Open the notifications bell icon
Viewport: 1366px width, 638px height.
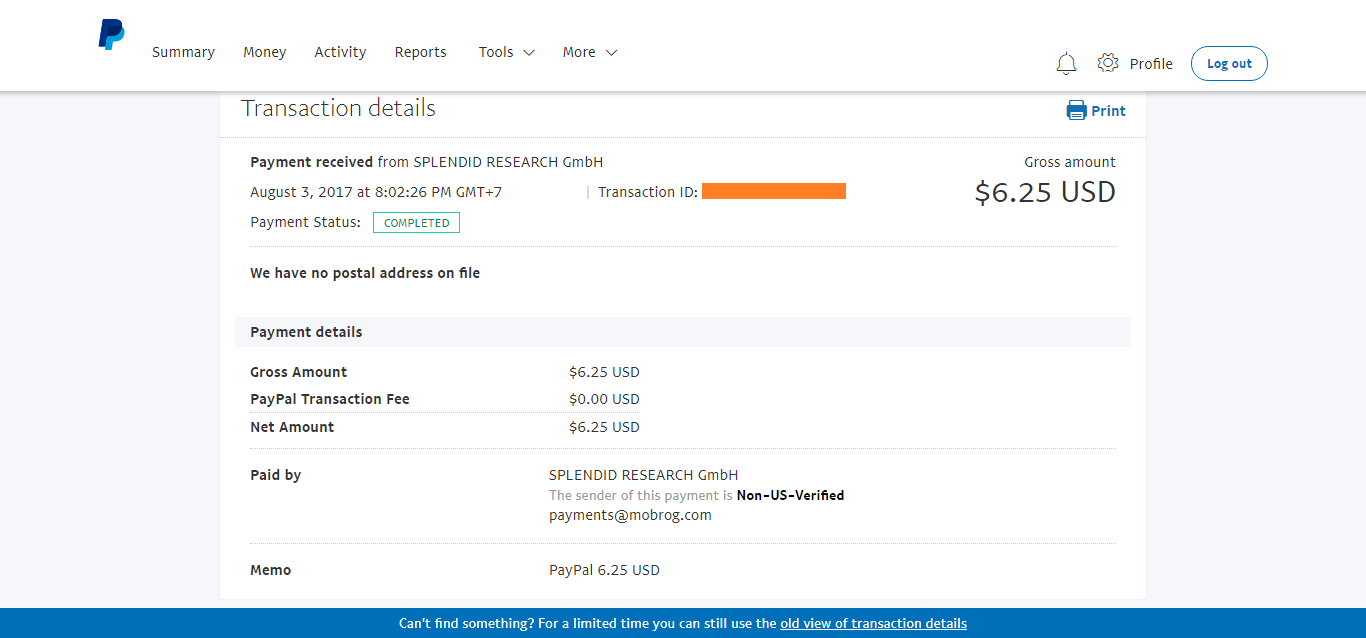pos(1066,64)
